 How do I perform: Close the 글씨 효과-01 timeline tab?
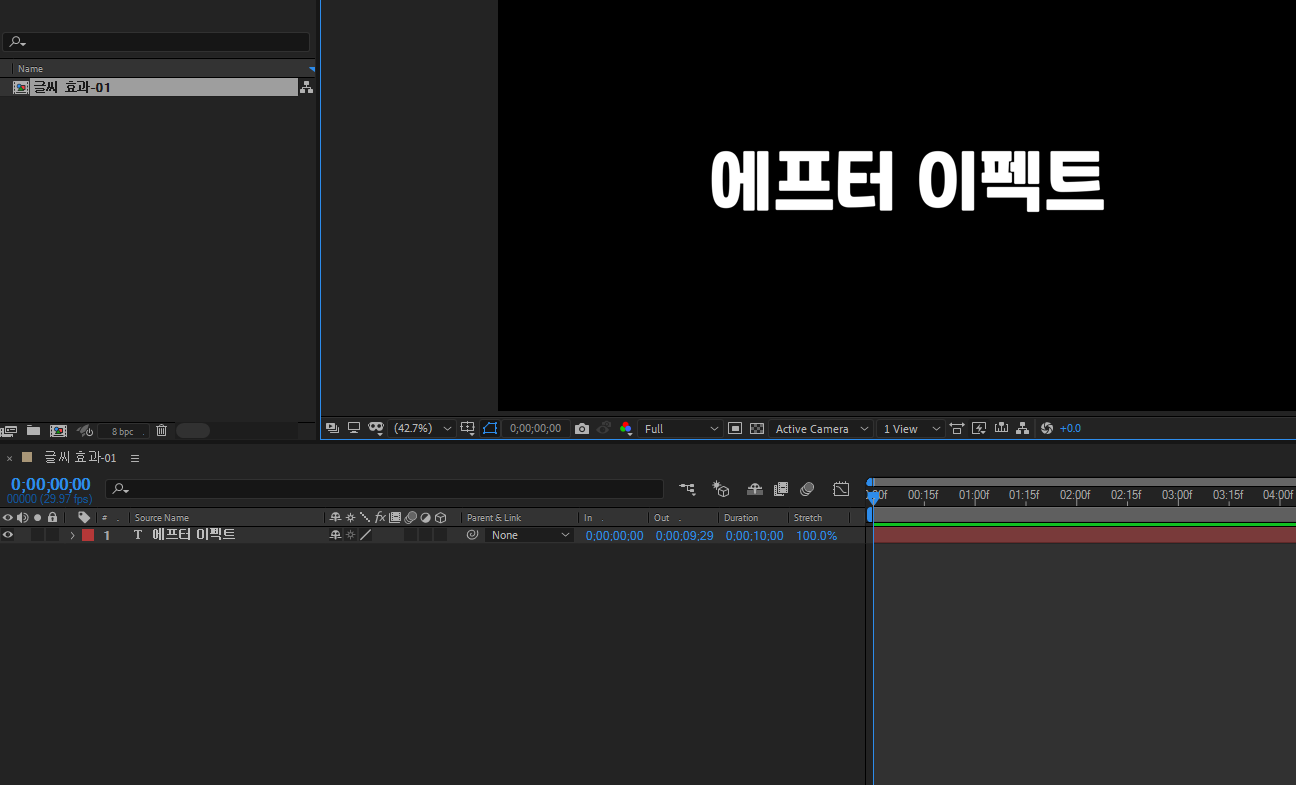pyautogui.click(x=10, y=458)
